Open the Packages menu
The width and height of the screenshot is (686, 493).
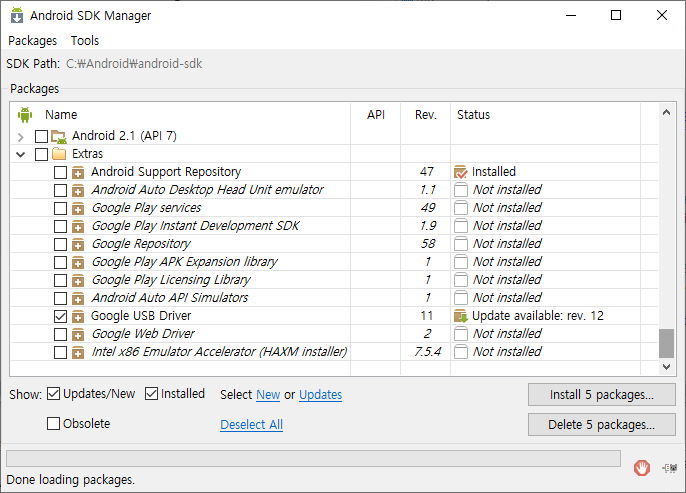(33, 41)
